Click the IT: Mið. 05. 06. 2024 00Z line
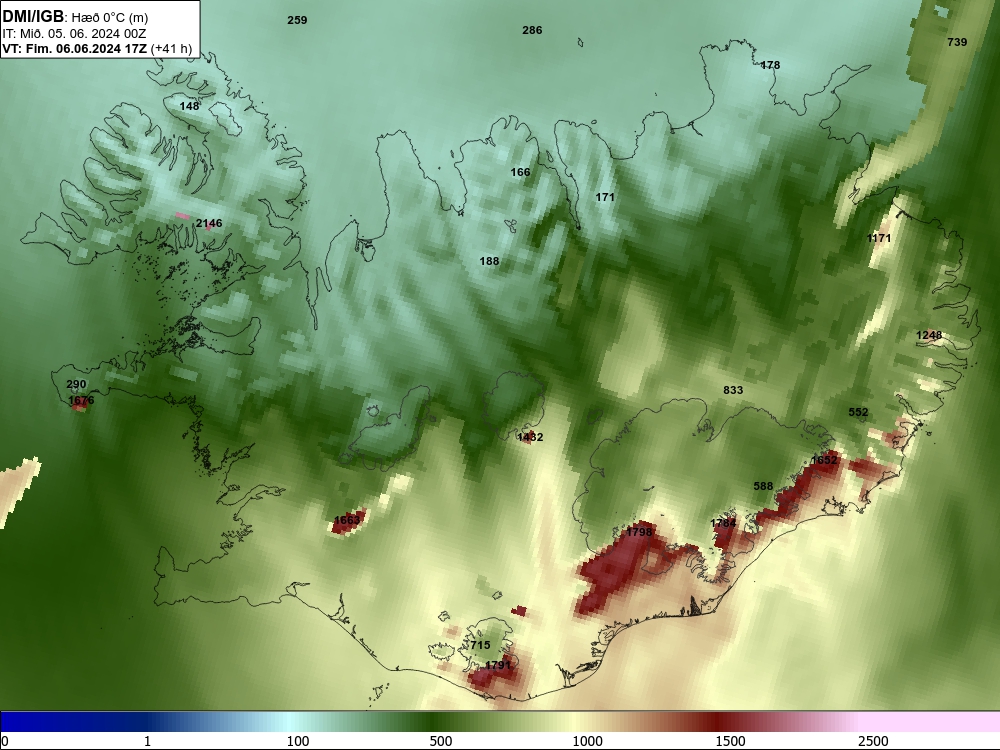1000x750 pixels. (74, 34)
